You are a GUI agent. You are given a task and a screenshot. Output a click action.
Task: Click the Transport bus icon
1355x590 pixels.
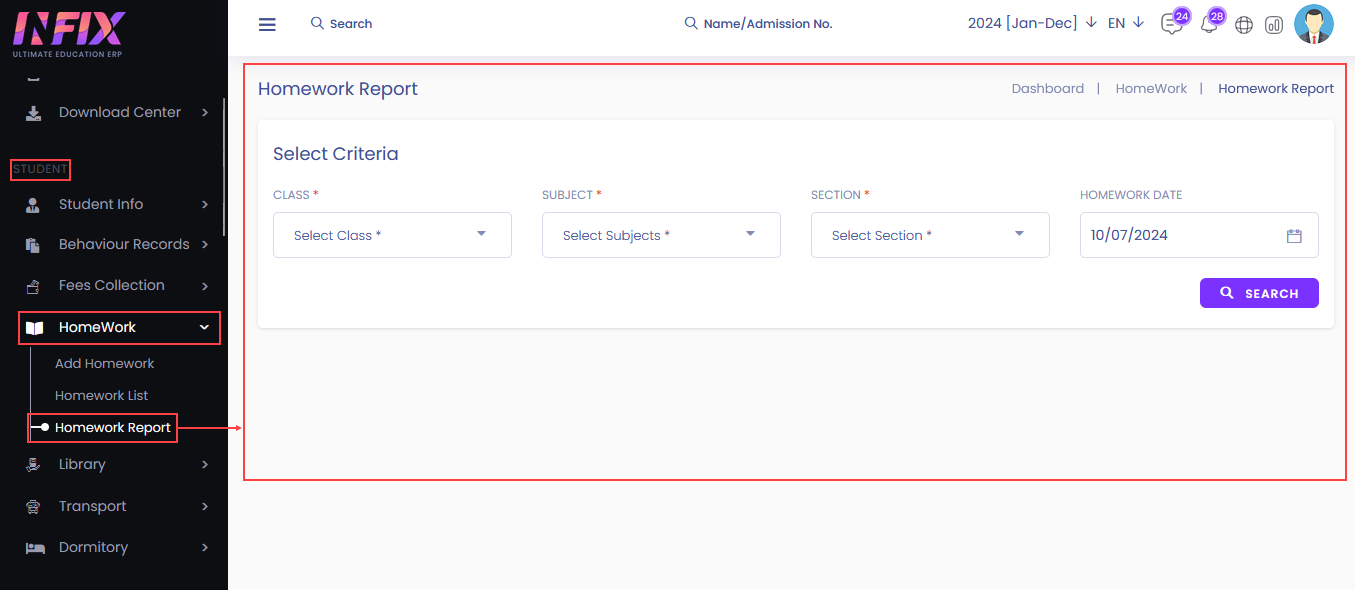coord(34,507)
